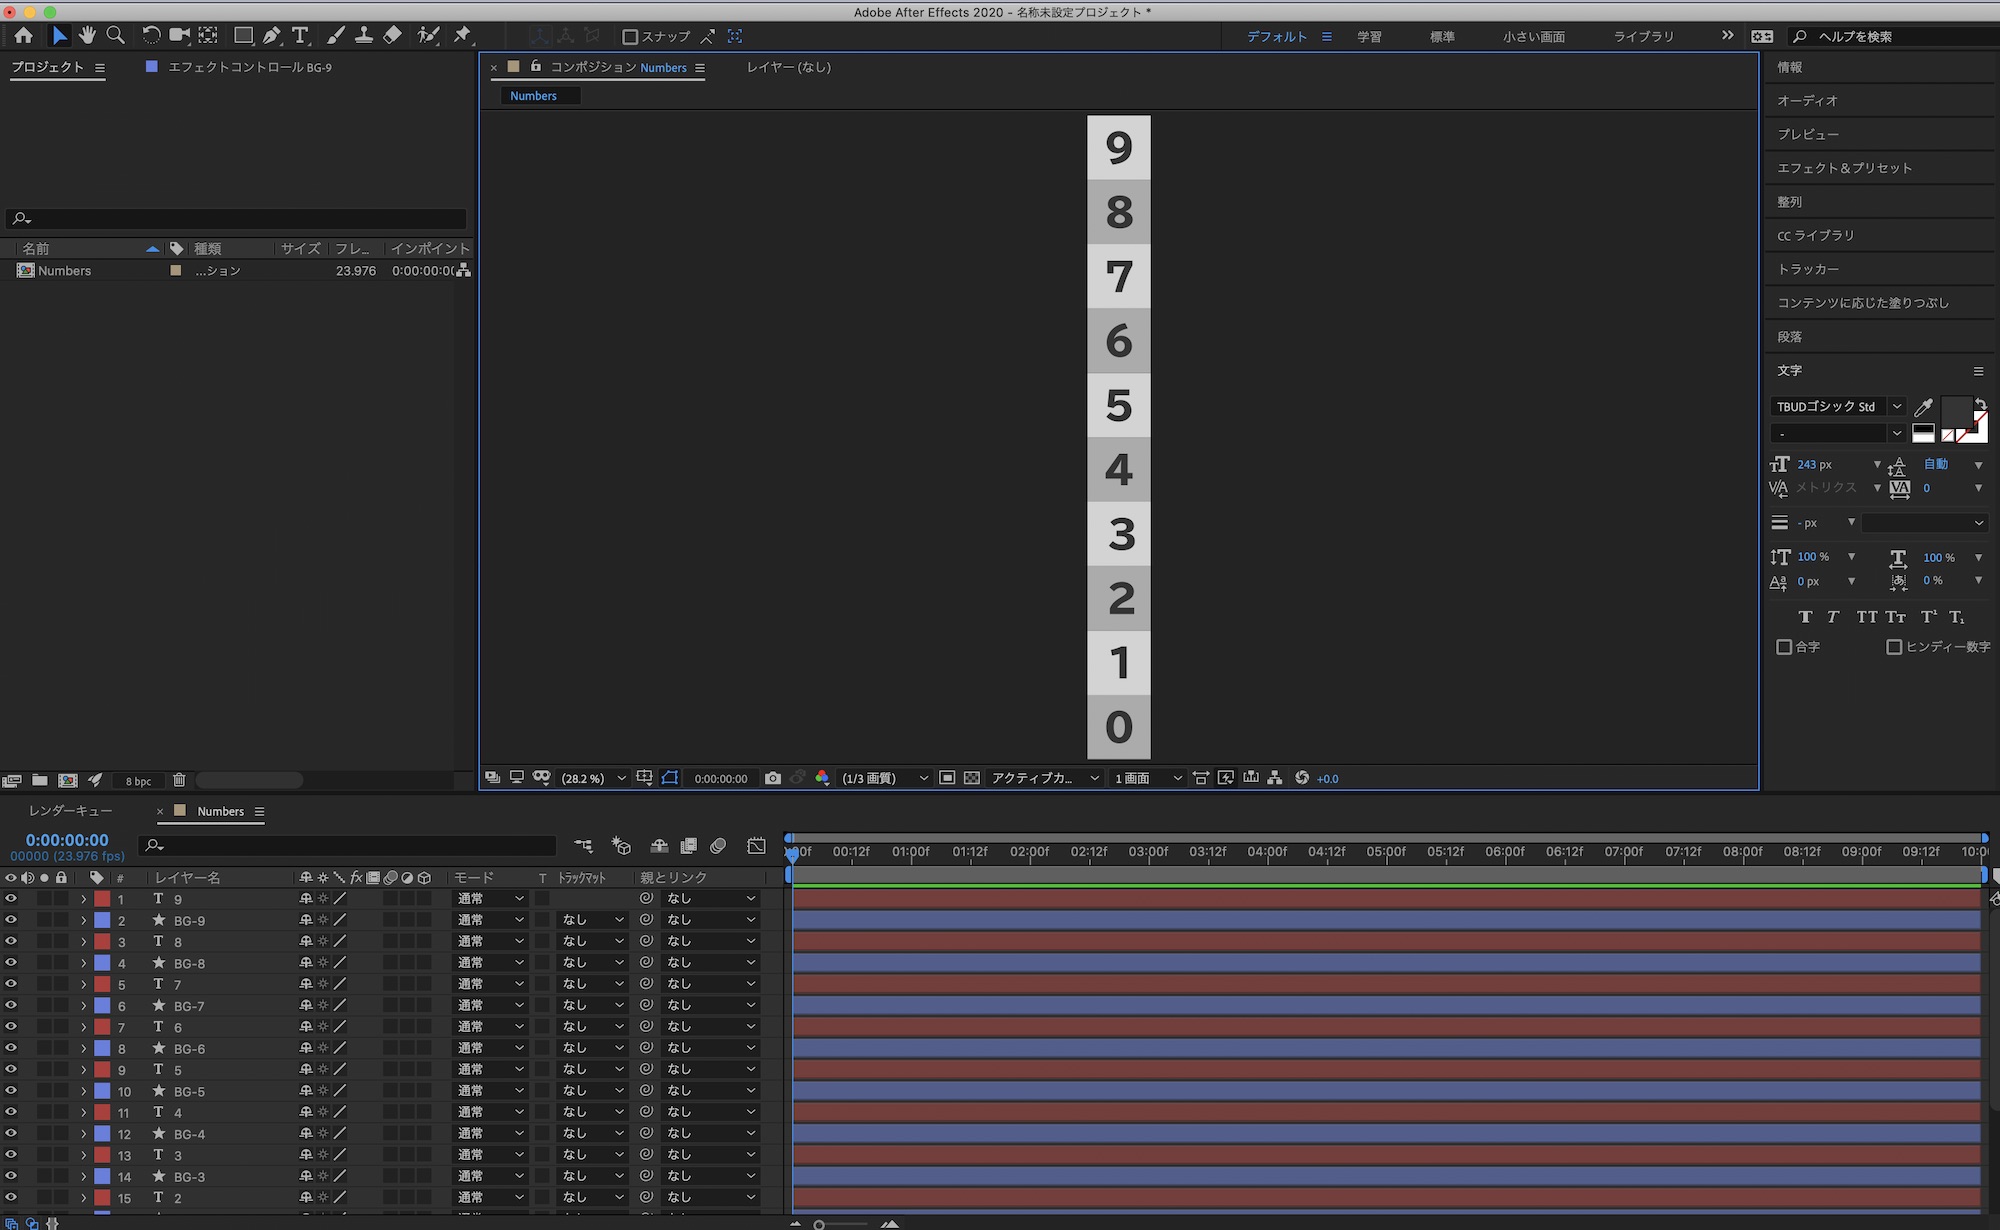Screen dimensions: 2000x1230
Task: Open the magnification 28.2% dropdown
Action: coord(594,778)
